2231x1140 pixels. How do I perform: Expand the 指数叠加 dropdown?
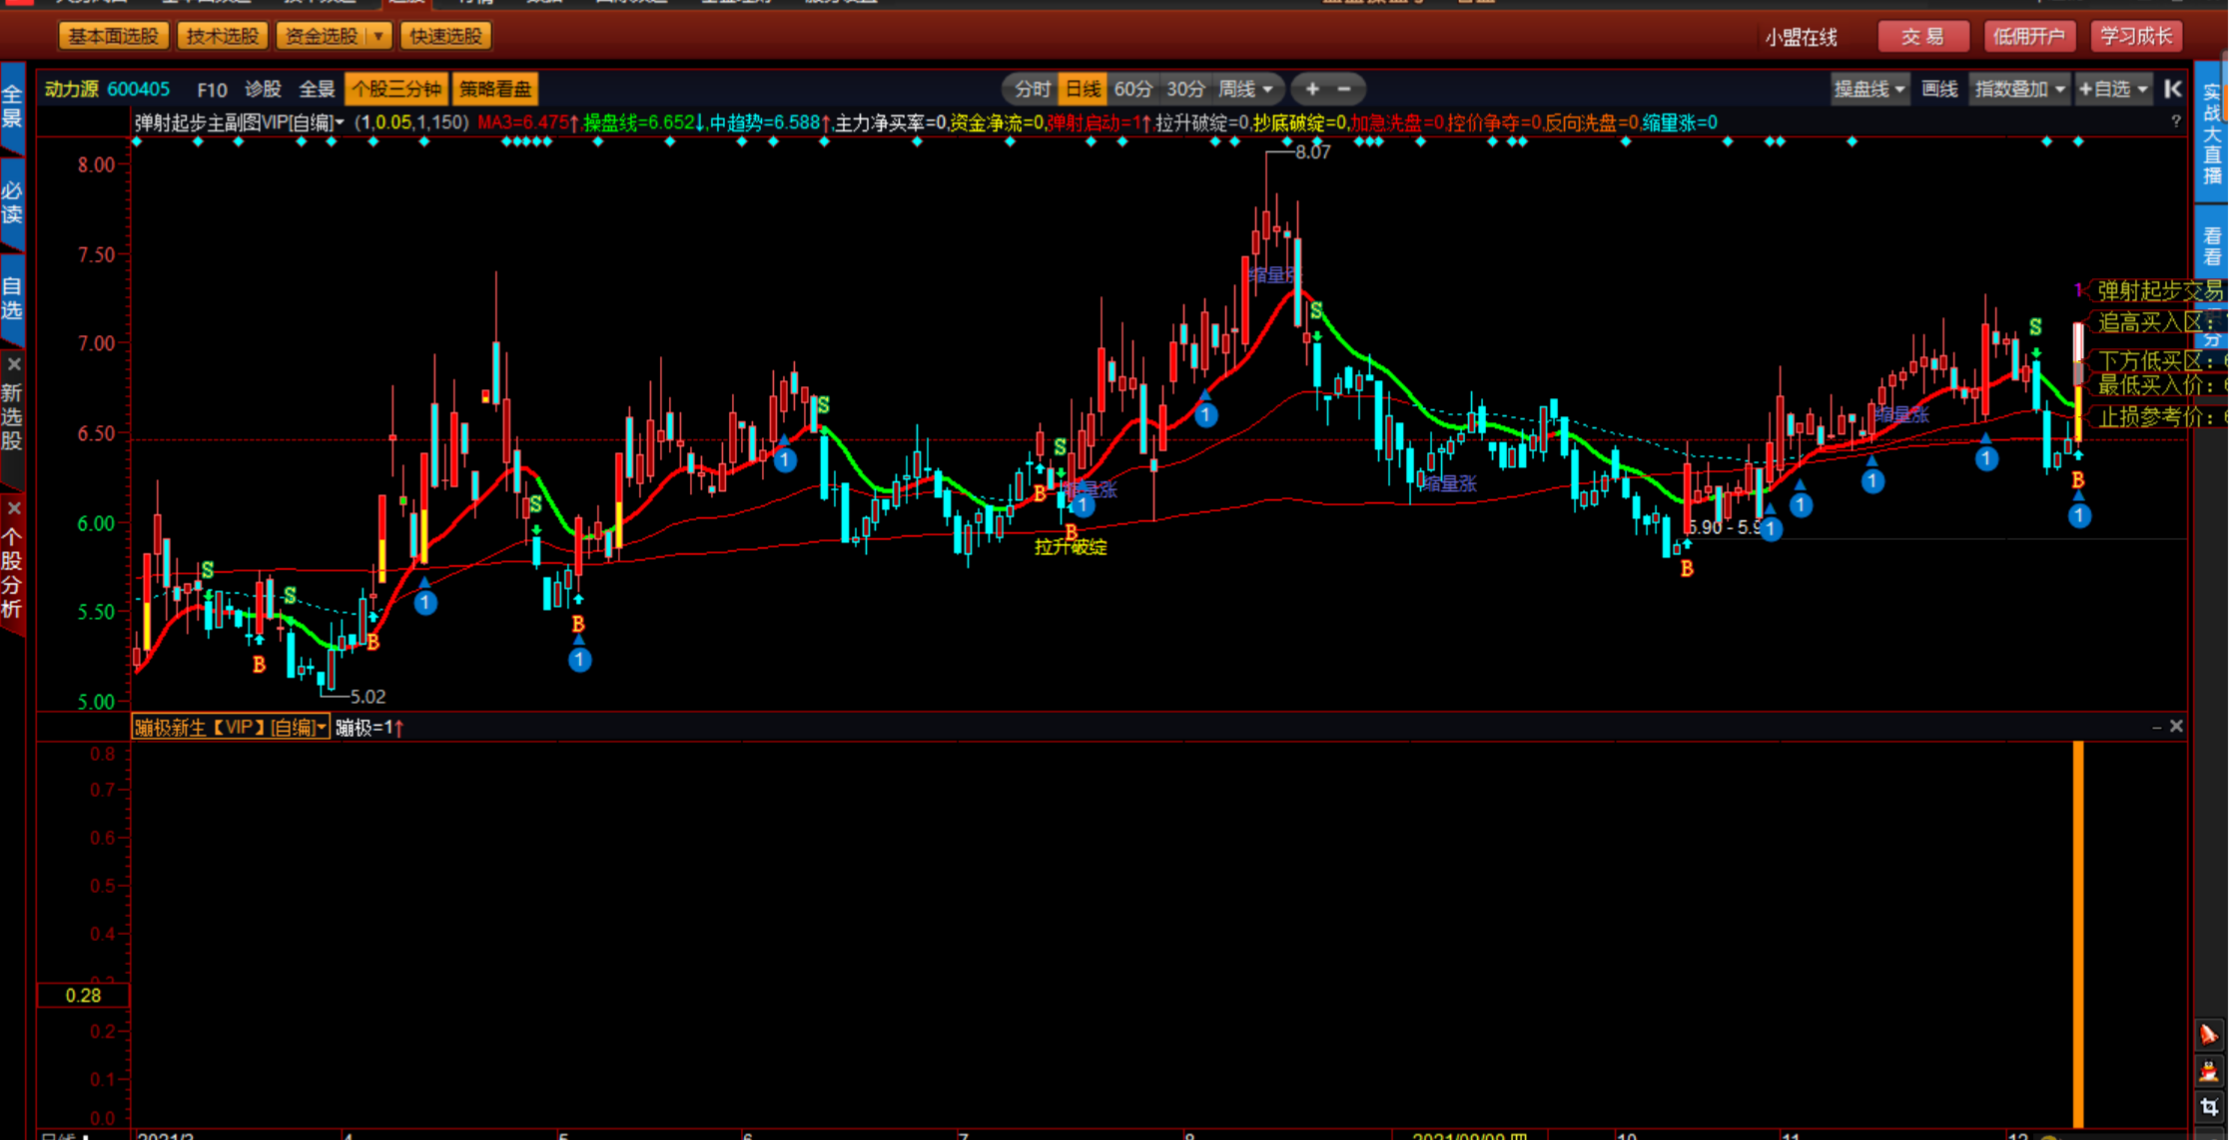(2019, 89)
